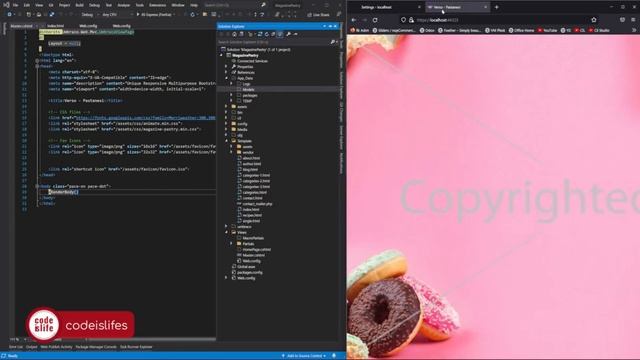Select recipes.html in Solution Explorer
The height and width of the screenshot is (360, 640).
(252, 215)
